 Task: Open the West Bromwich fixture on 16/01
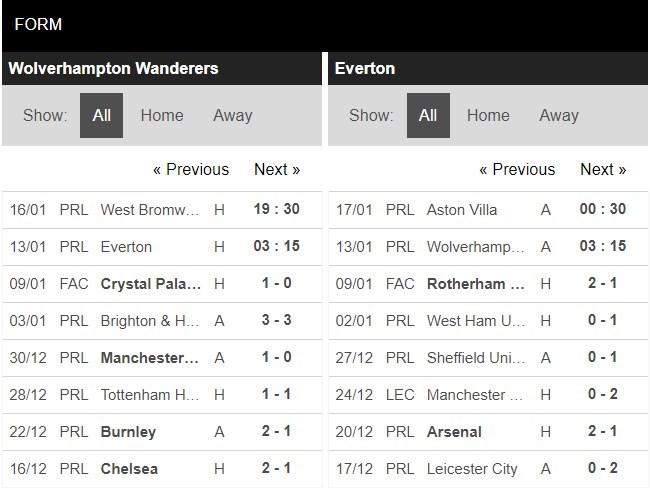pos(162,210)
